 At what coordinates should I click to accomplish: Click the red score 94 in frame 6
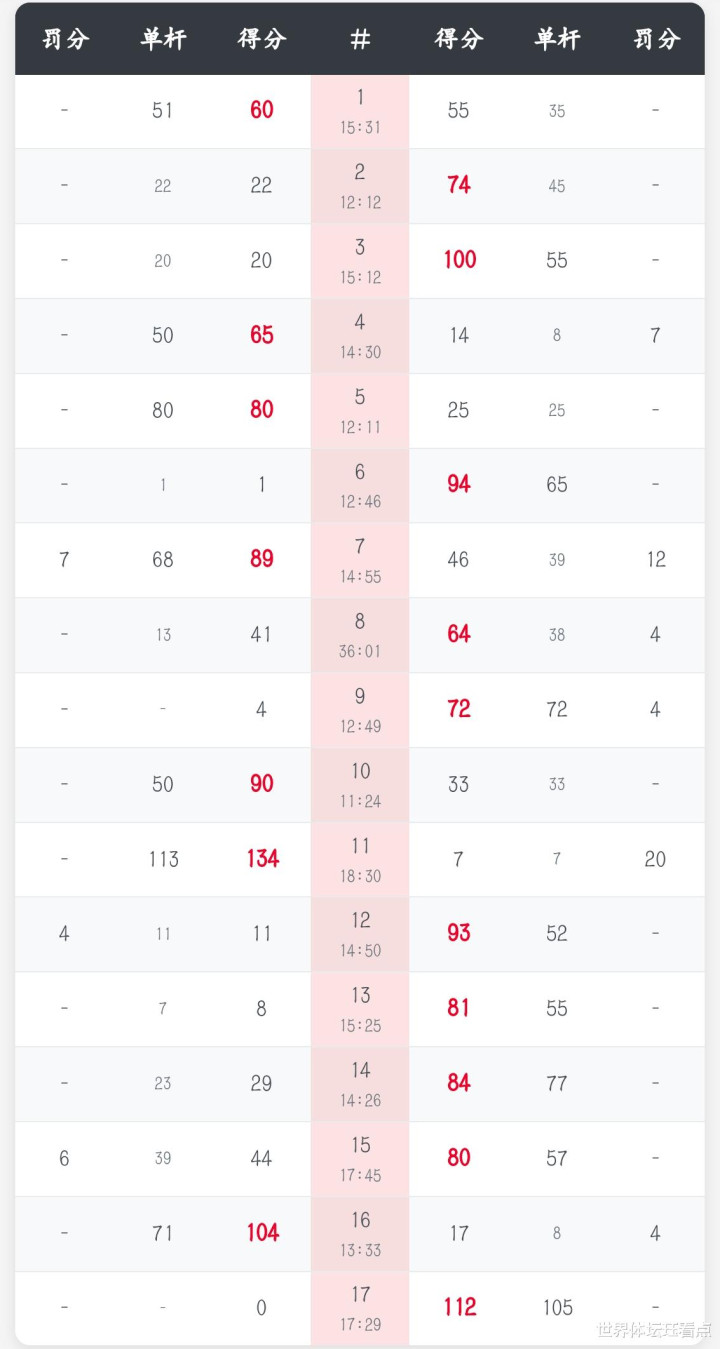pyautogui.click(x=459, y=484)
